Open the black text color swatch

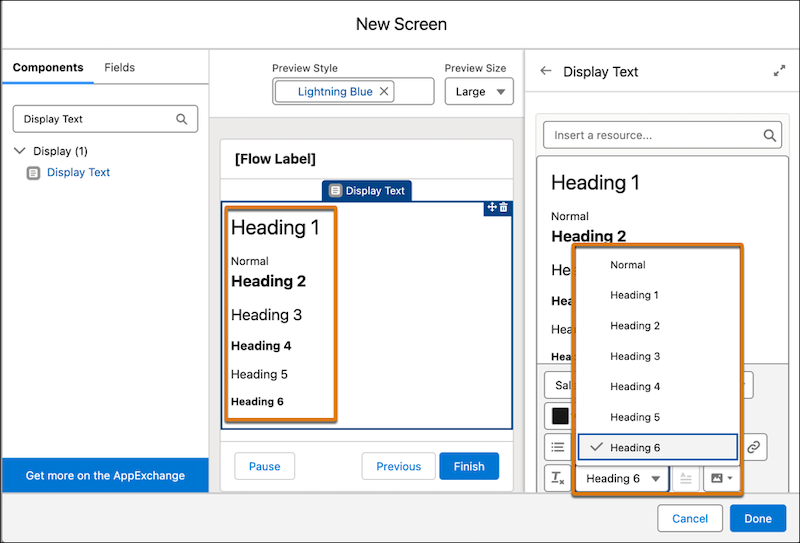pyautogui.click(x=560, y=416)
